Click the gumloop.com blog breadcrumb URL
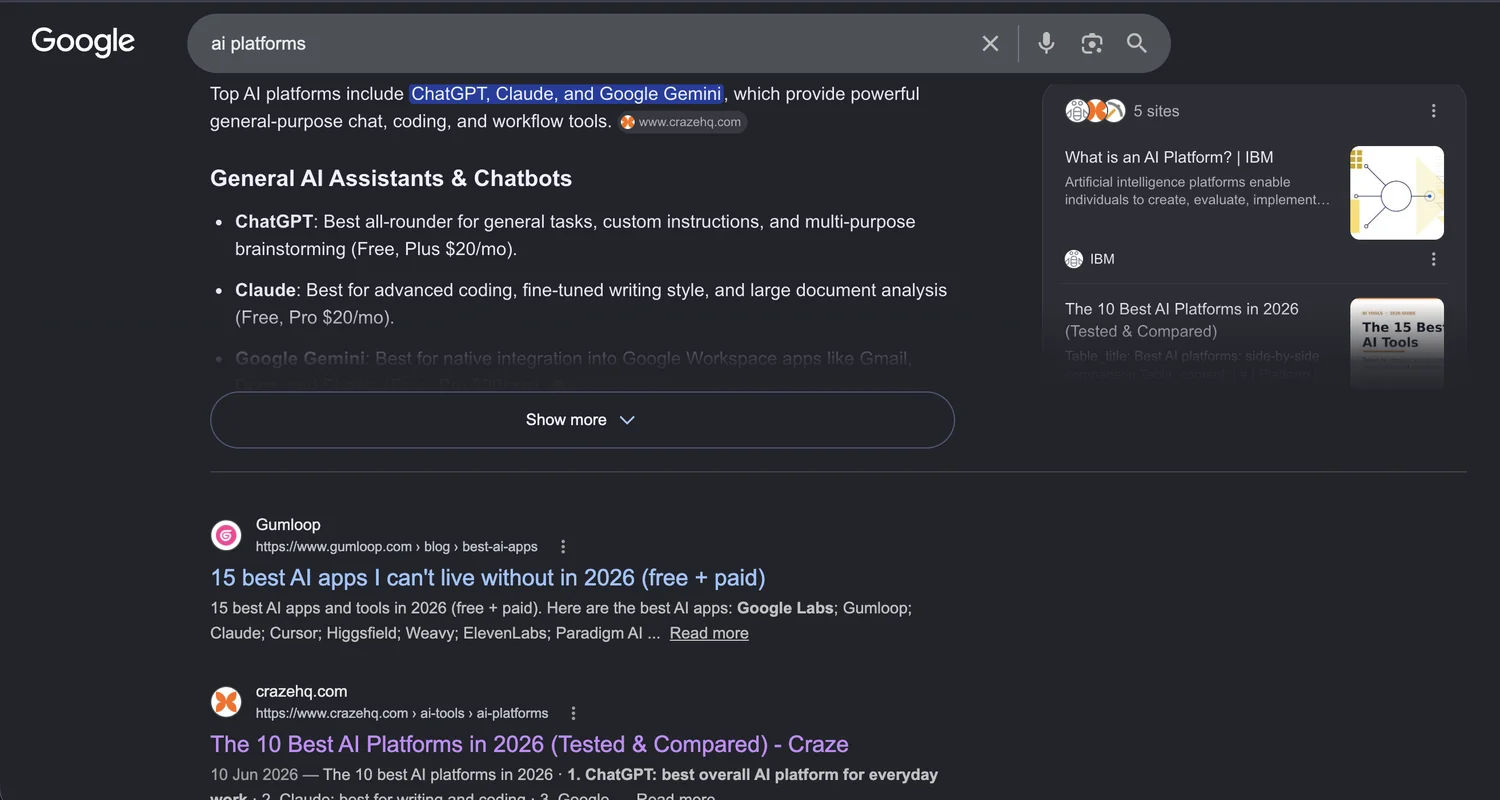 397,547
